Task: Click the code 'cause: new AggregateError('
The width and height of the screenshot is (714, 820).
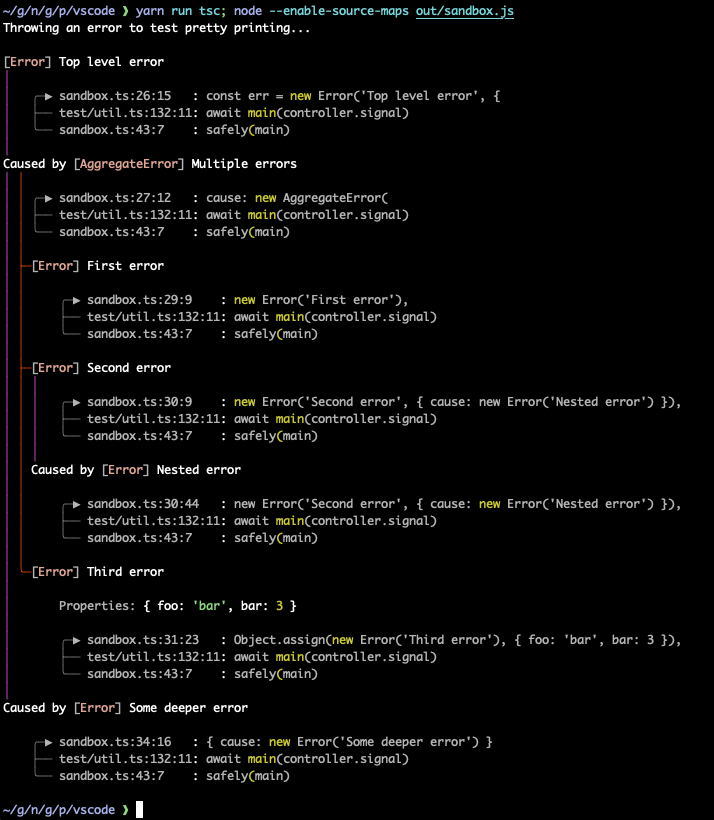Action: click(297, 198)
